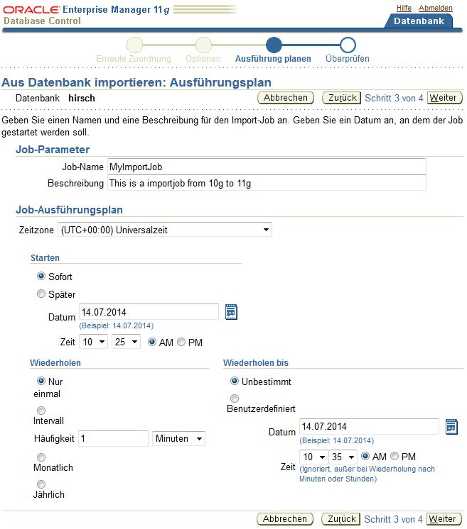Click the Wiederholen bis Datum field
Viewport: 467px width, 529px height.
[369, 427]
